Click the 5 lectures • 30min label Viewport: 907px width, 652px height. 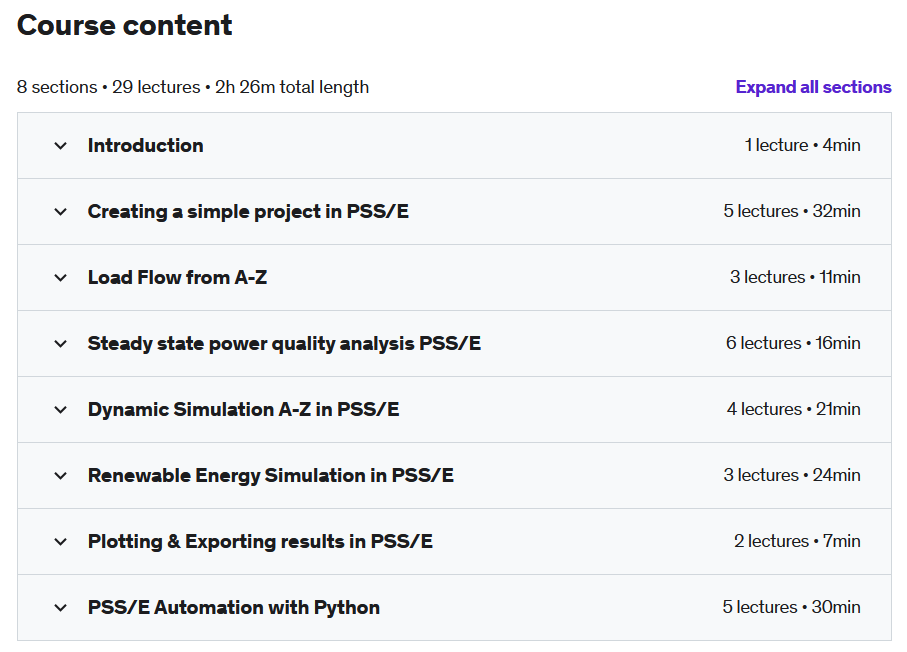[791, 607]
